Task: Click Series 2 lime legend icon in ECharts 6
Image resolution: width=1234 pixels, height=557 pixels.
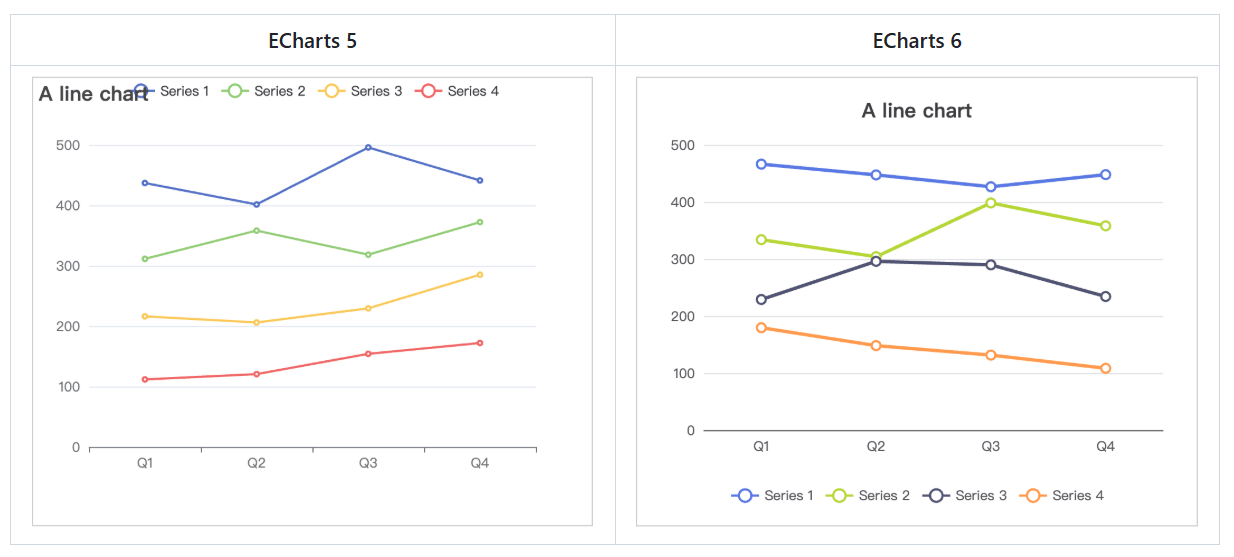Action: 839,495
